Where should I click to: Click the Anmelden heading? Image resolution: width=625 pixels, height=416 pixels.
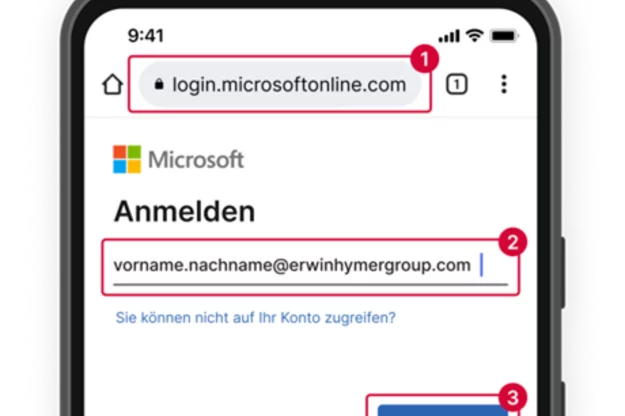tap(184, 211)
